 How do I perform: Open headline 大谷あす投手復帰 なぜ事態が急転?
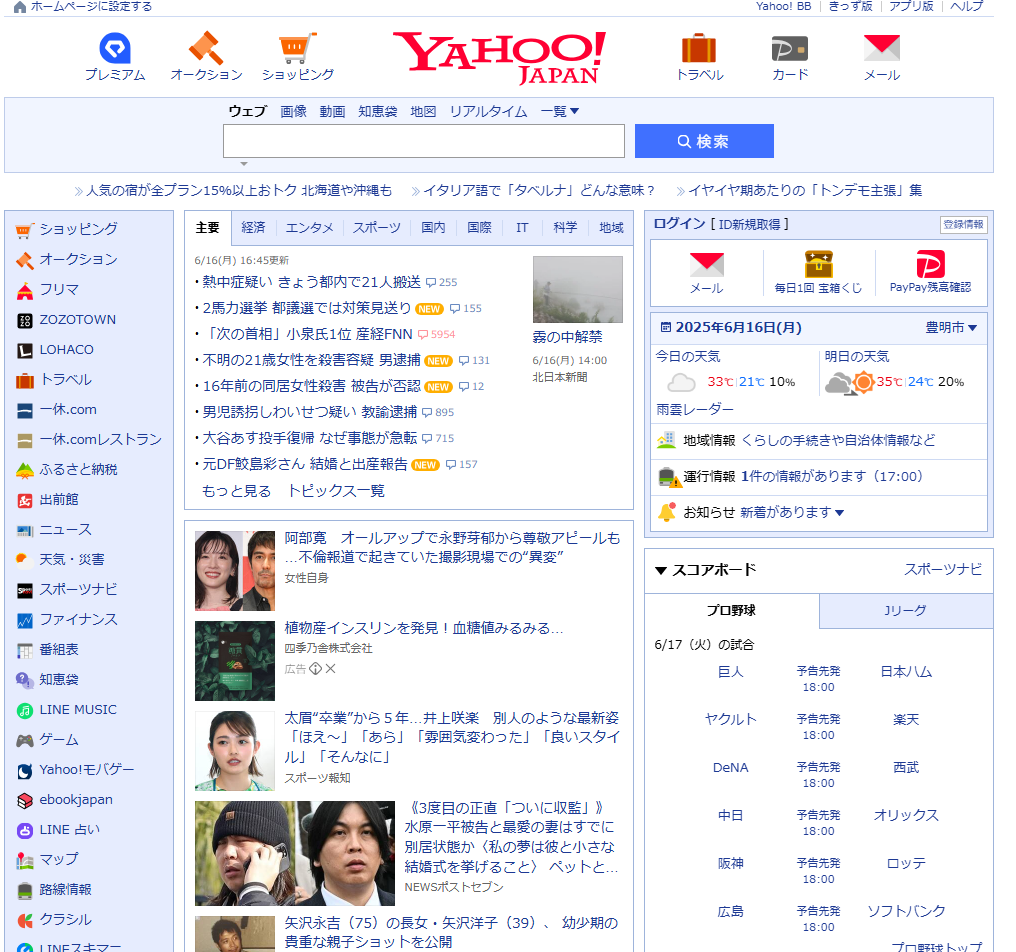point(310,438)
